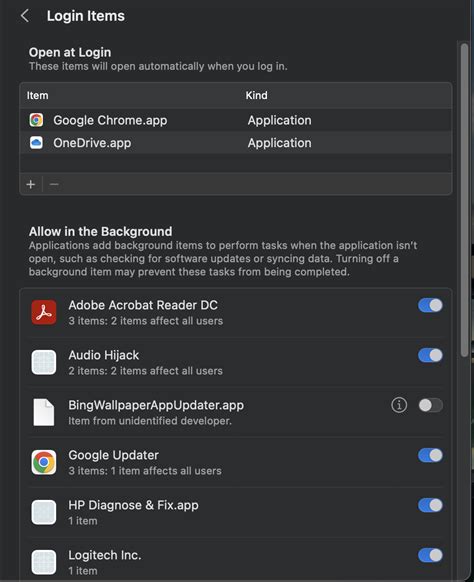
Task: Click the Google Chrome.app icon in login list
Action: tap(36, 120)
